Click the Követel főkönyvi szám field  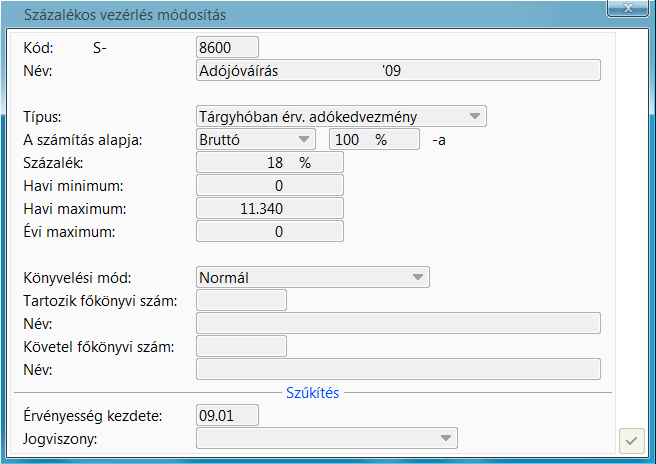[242, 346]
